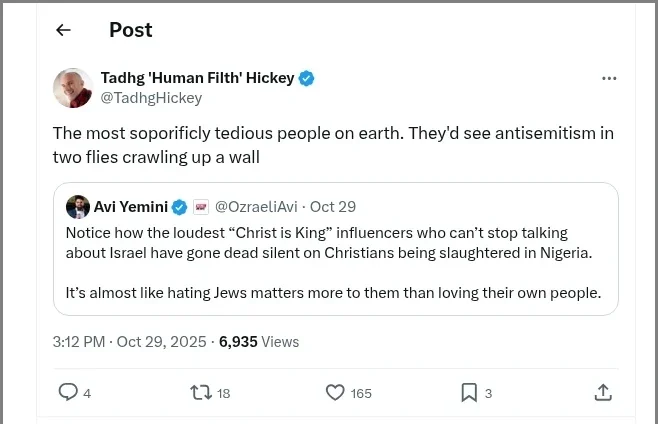This screenshot has height=424, width=658.
Task: Open Tadhg Hickey's profile avatar
Action: (73, 88)
